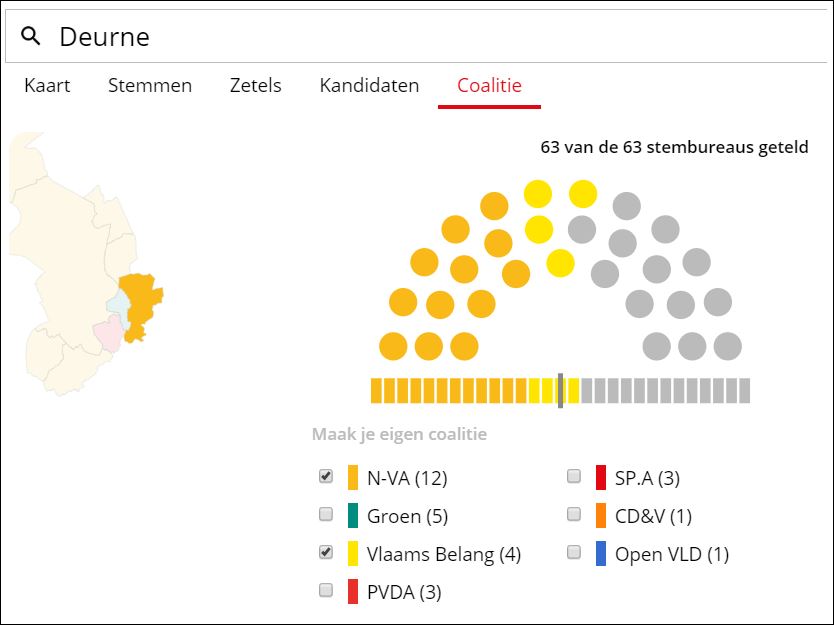The image size is (834, 625).
Task: Uncheck the N-VA coalition checkbox
Action: tap(326, 477)
